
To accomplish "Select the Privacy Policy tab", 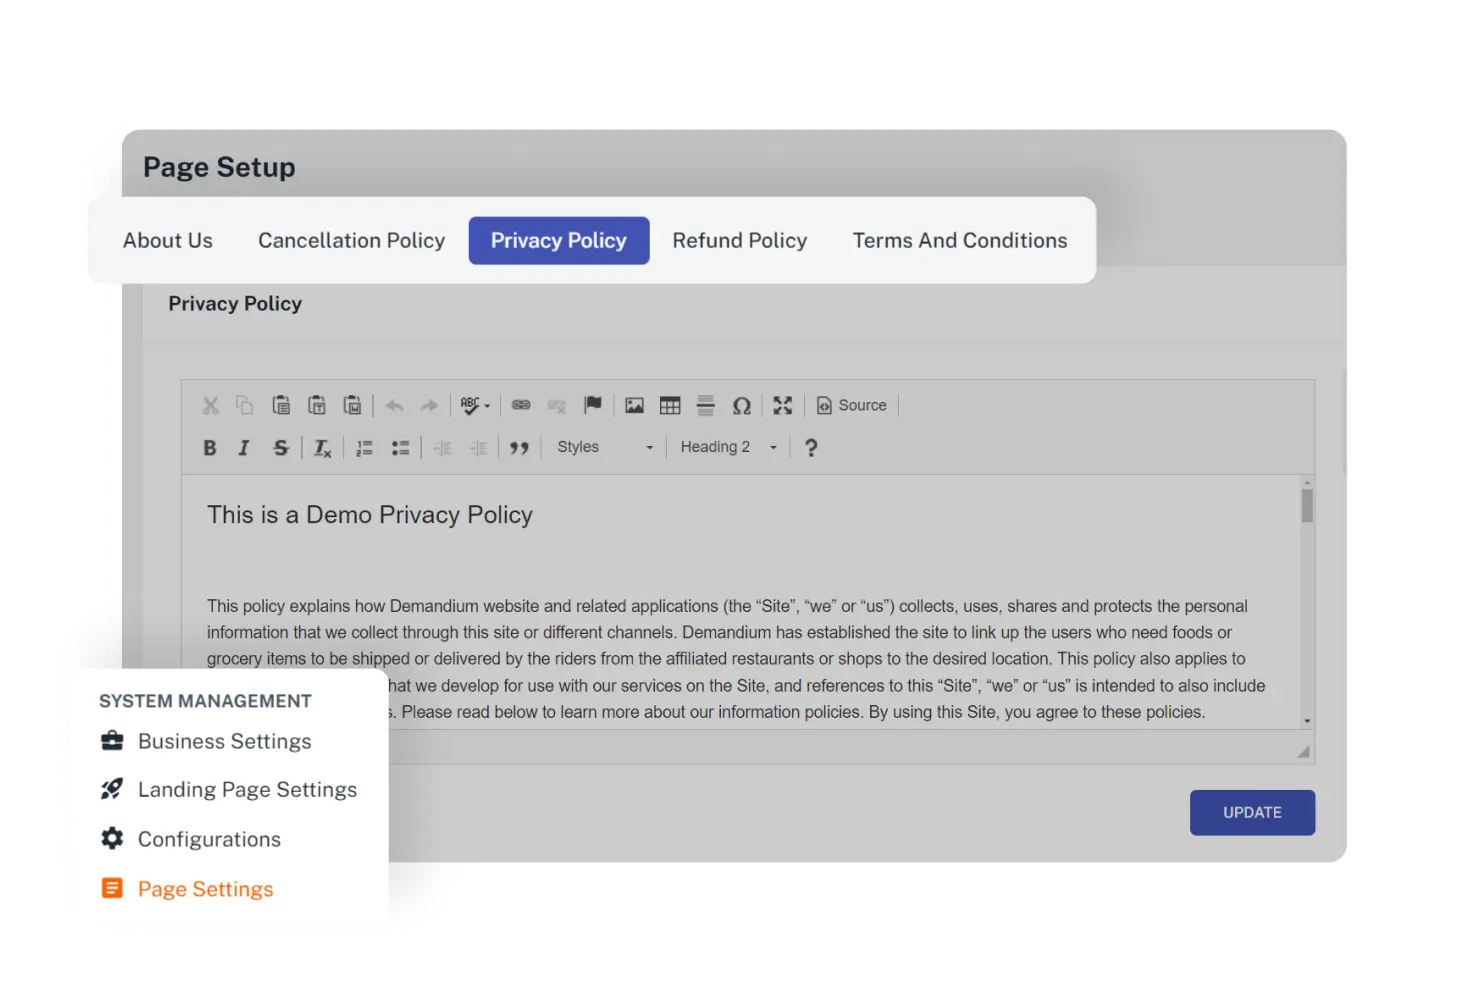I will (559, 240).
